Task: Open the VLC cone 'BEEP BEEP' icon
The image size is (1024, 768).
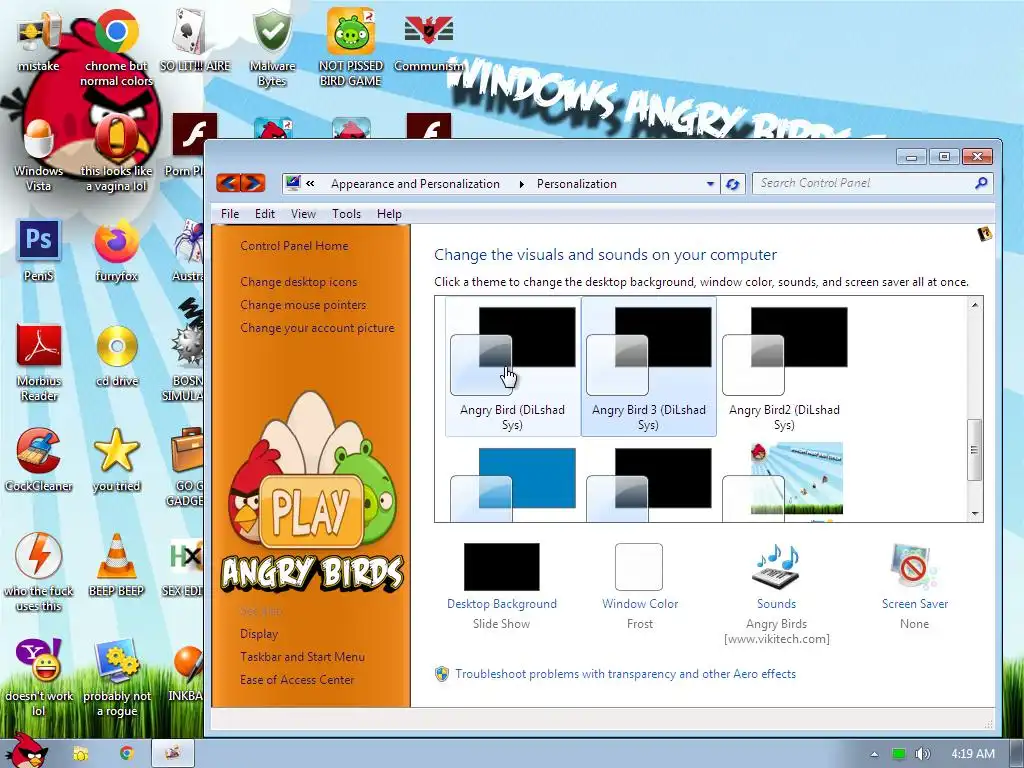Action: coord(116,566)
